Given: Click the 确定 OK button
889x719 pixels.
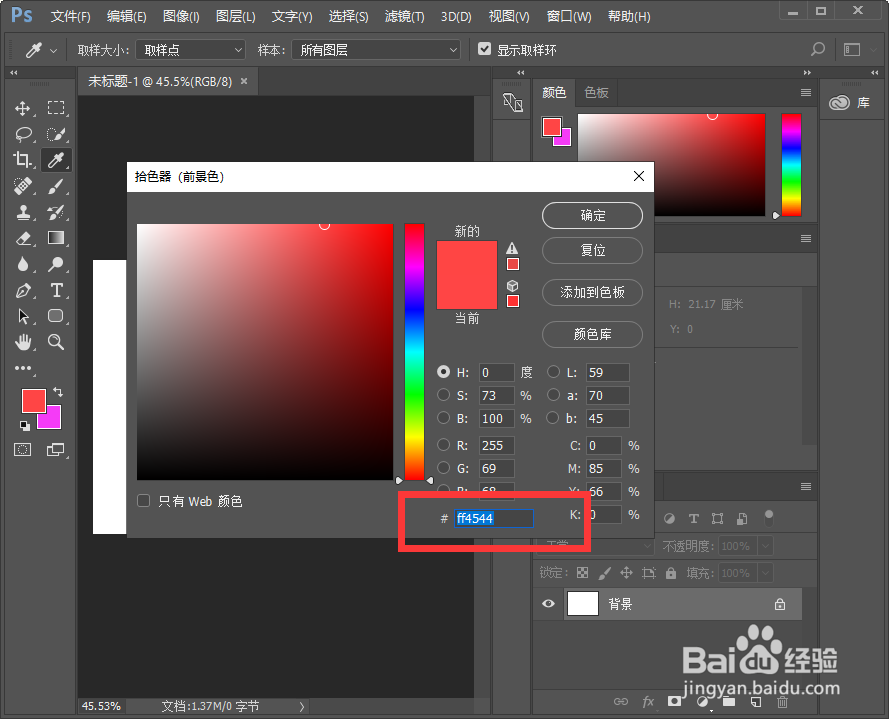Looking at the screenshot, I should click(x=592, y=215).
